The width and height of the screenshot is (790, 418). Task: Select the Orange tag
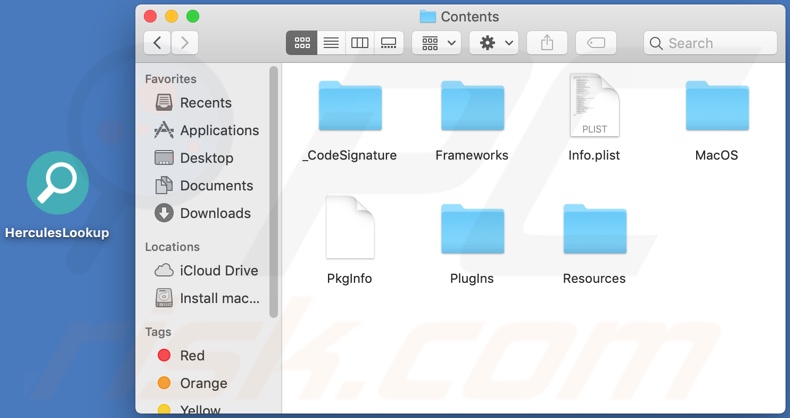[192, 383]
